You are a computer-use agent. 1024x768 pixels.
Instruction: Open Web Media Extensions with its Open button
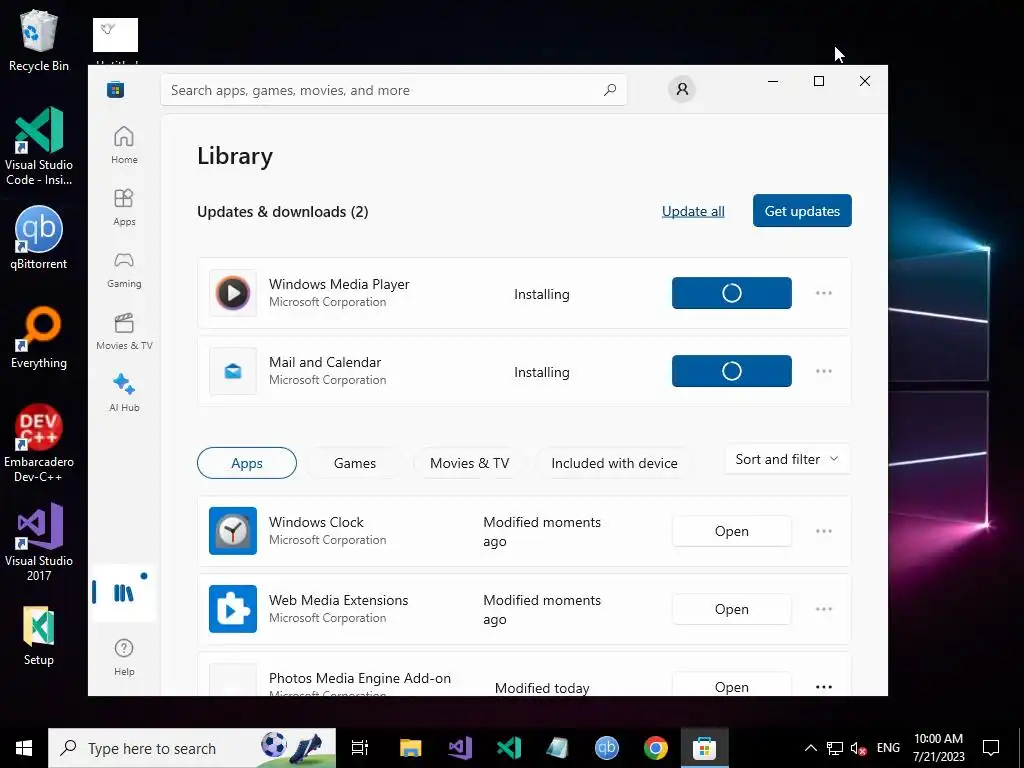point(731,609)
